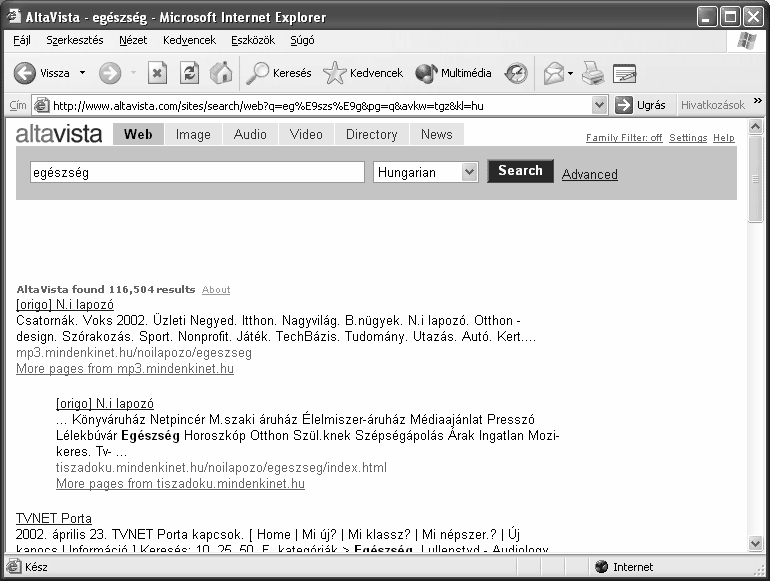Switch to the News tab

click(x=437, y=134)
